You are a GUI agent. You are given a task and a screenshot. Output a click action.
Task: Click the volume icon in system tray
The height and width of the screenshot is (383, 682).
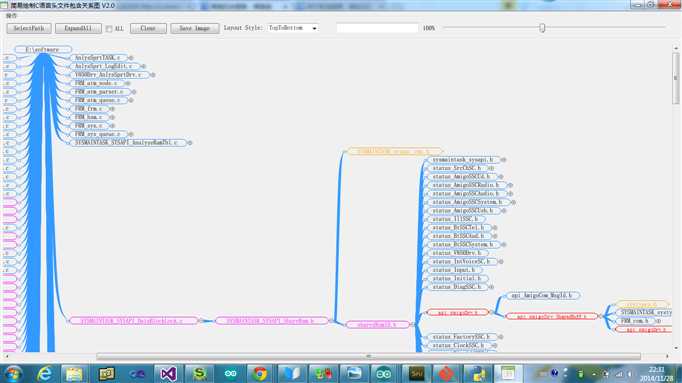click(630, 374)
